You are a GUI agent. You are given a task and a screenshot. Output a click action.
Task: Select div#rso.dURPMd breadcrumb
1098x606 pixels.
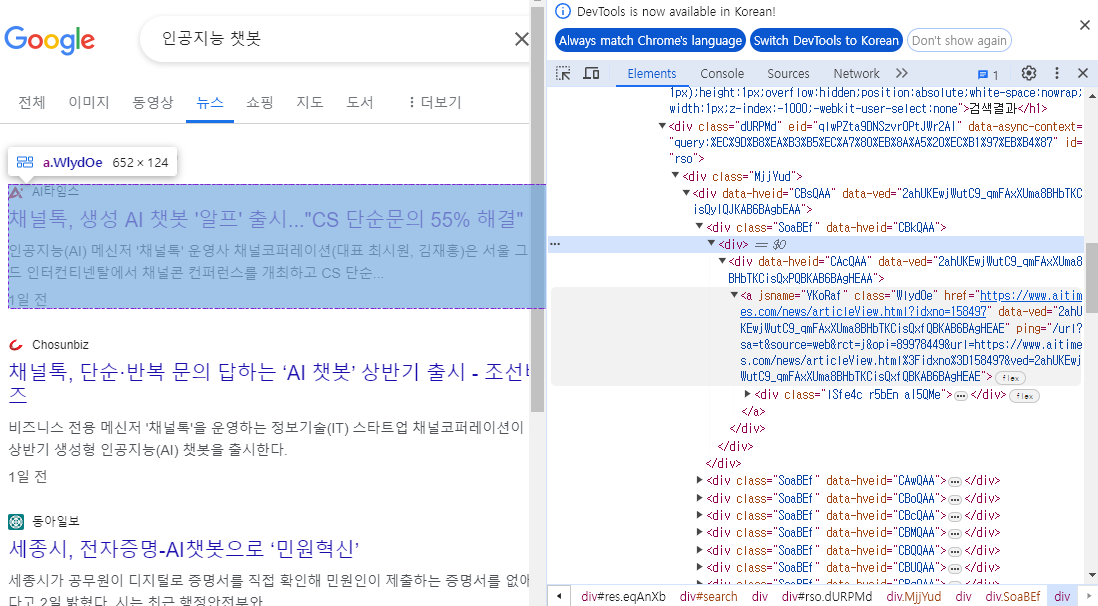coord(827,596)
